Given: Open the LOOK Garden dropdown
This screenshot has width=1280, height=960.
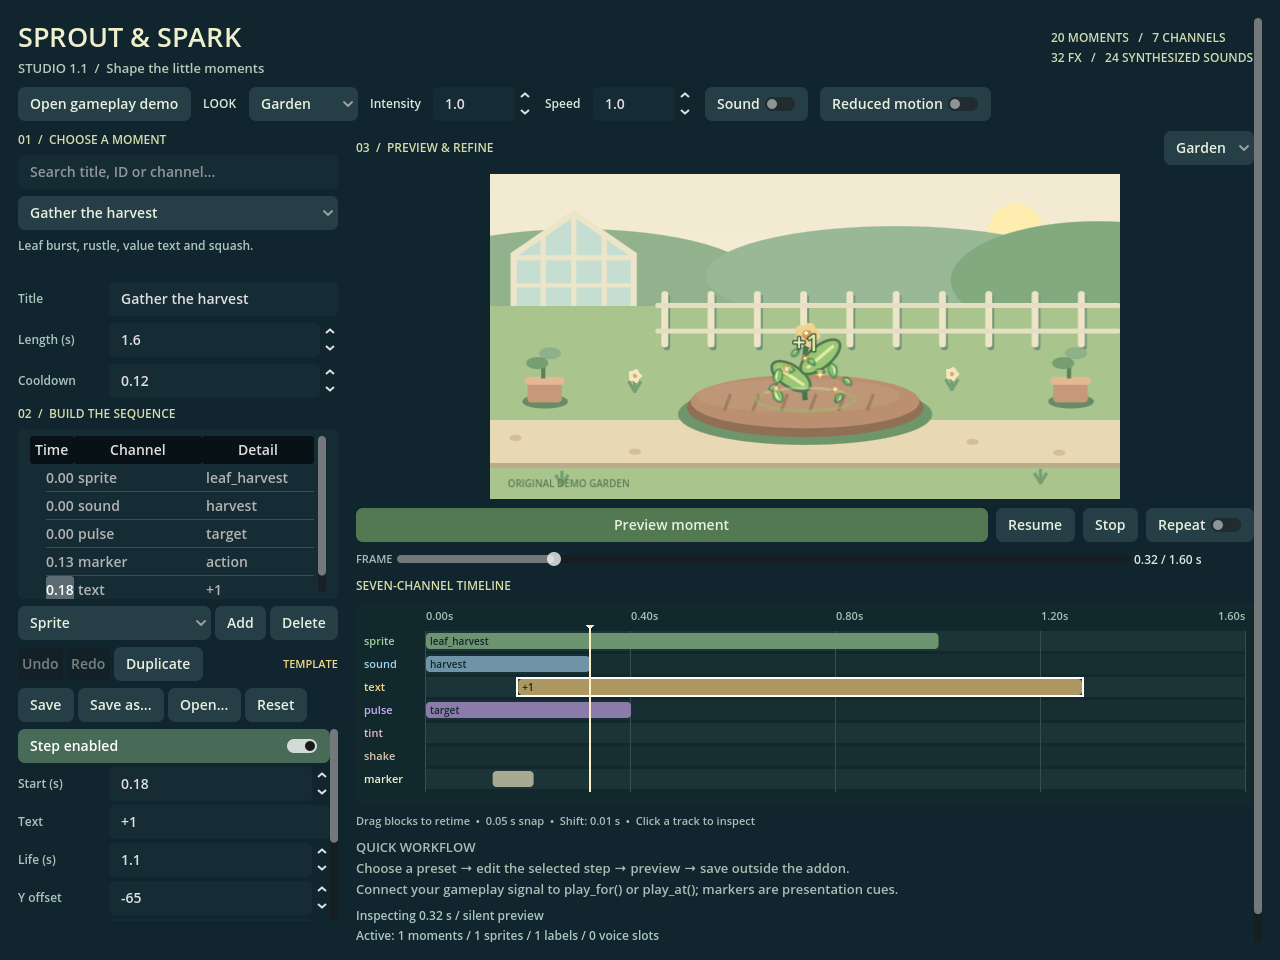Looking at the screenshot, I should pos(303,104).
